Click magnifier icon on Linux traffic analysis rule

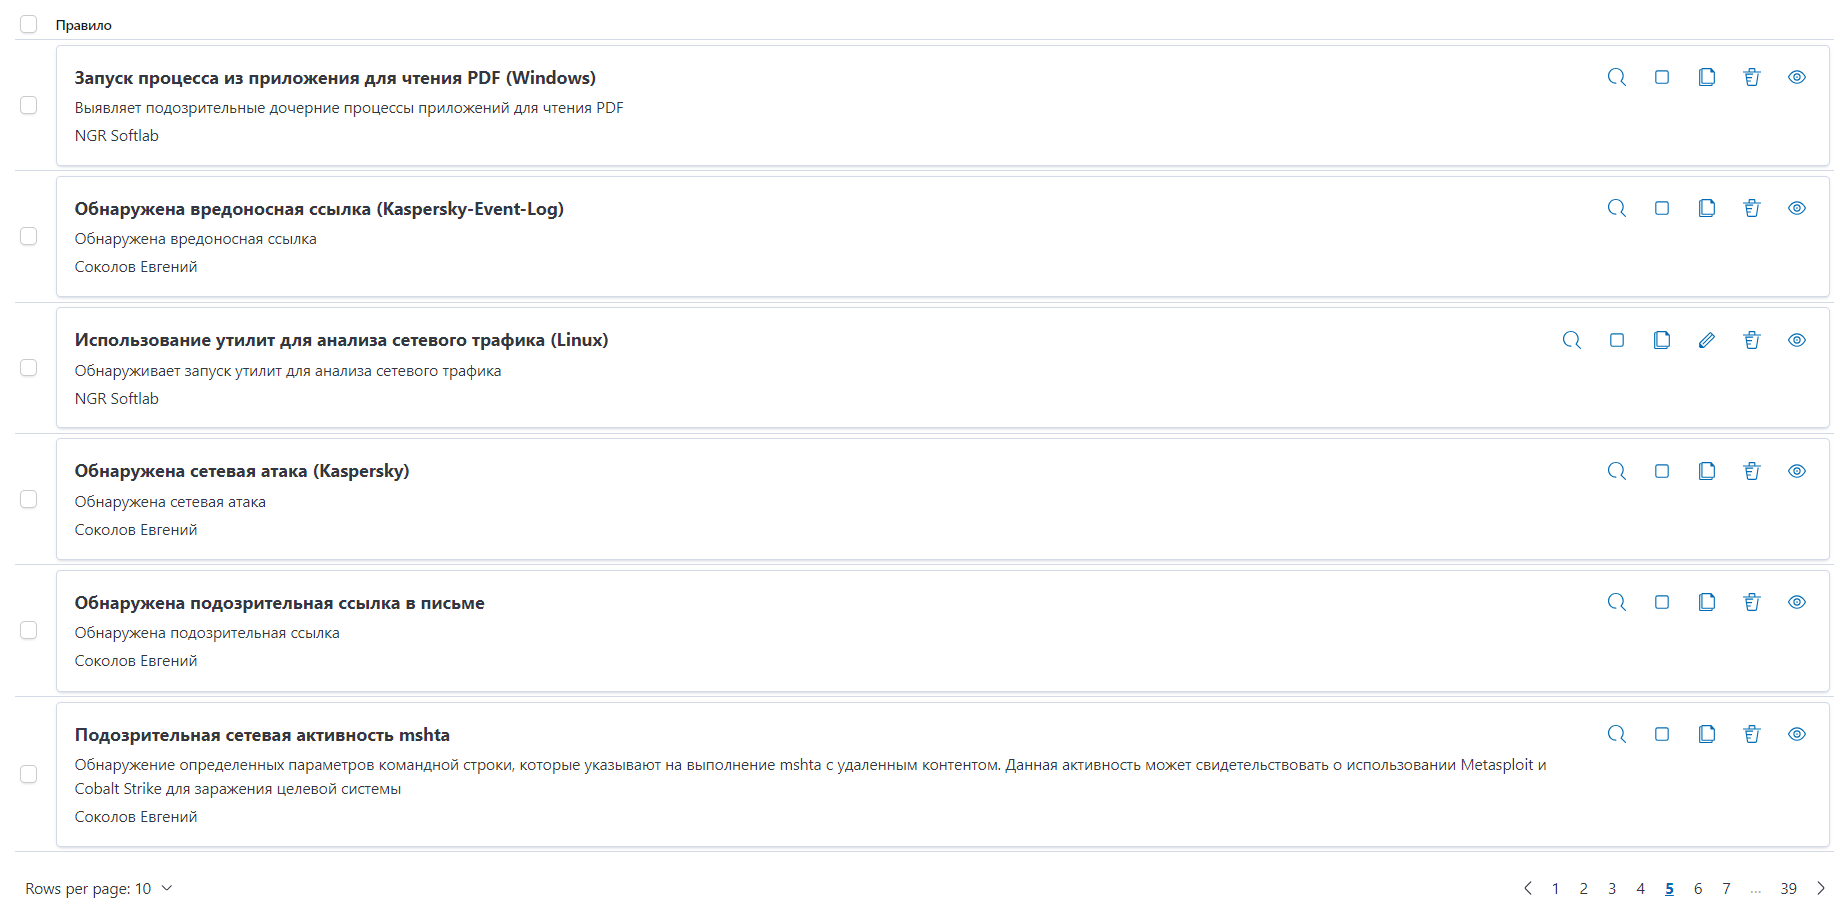point(1572,340)
